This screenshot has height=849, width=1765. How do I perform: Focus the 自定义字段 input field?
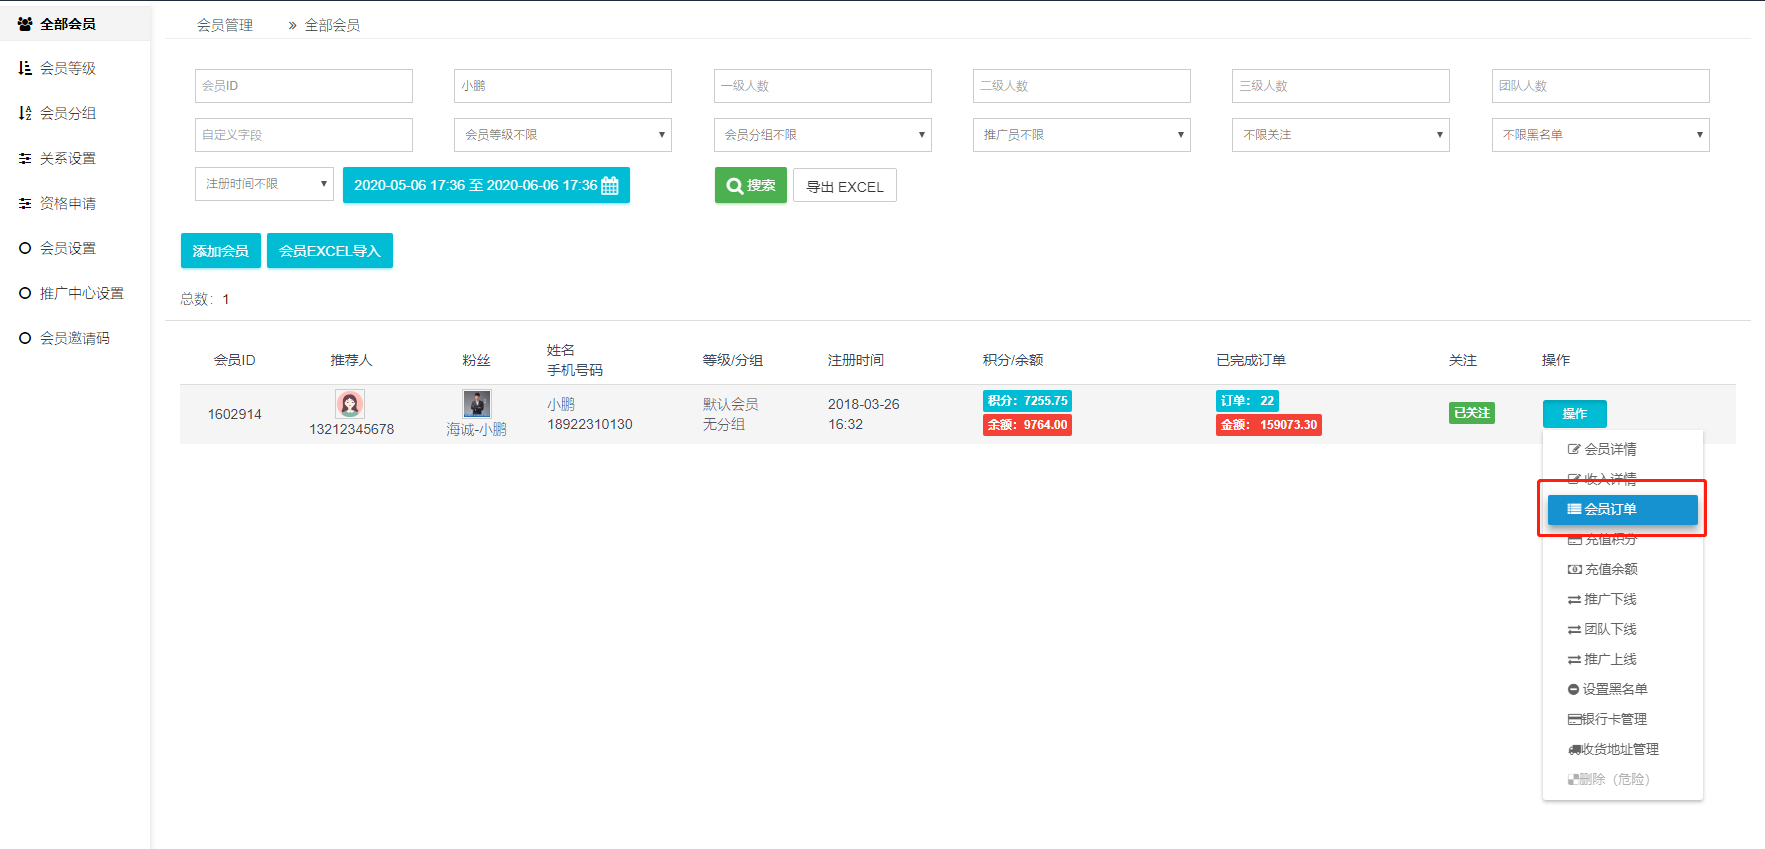pos(304,135)
